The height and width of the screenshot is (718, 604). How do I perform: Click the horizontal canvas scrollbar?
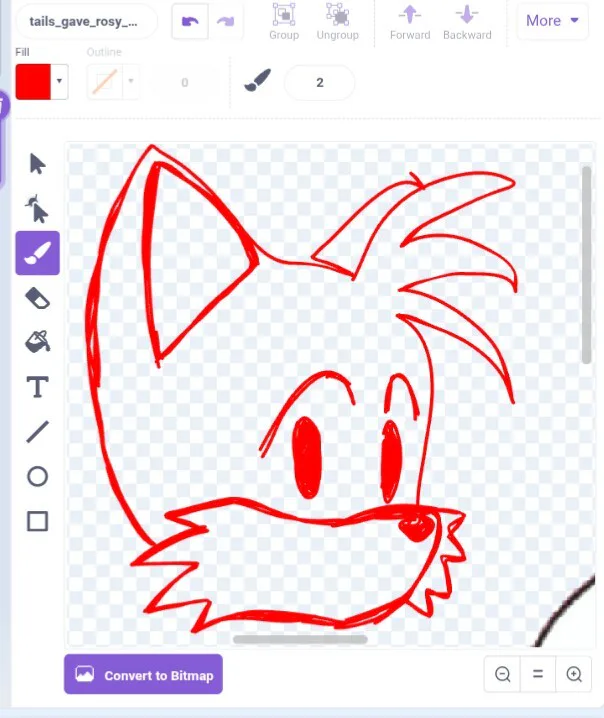(x=300, y=639)
